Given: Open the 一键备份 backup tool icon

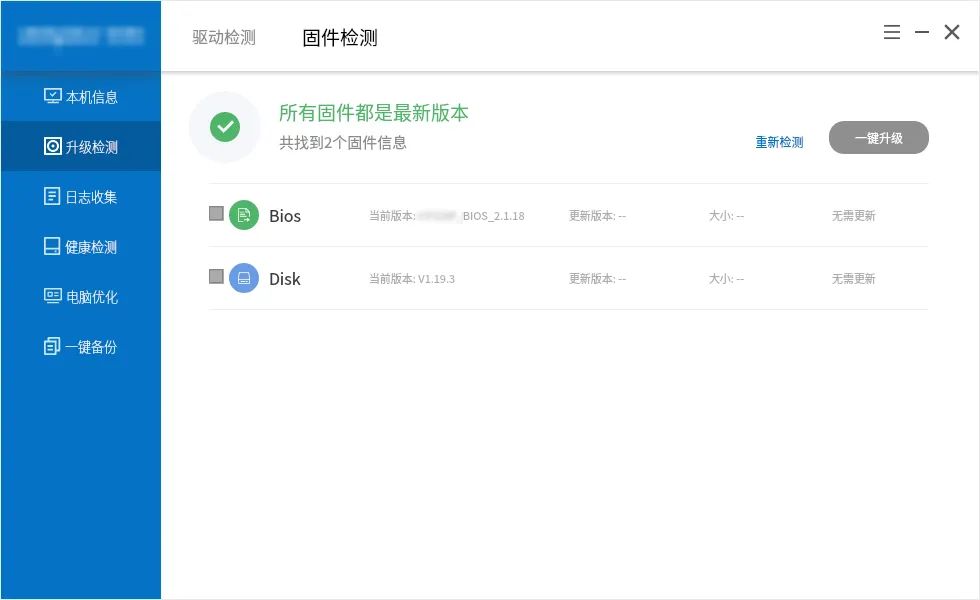Looking at the screenshot, I should coord(53,346).
